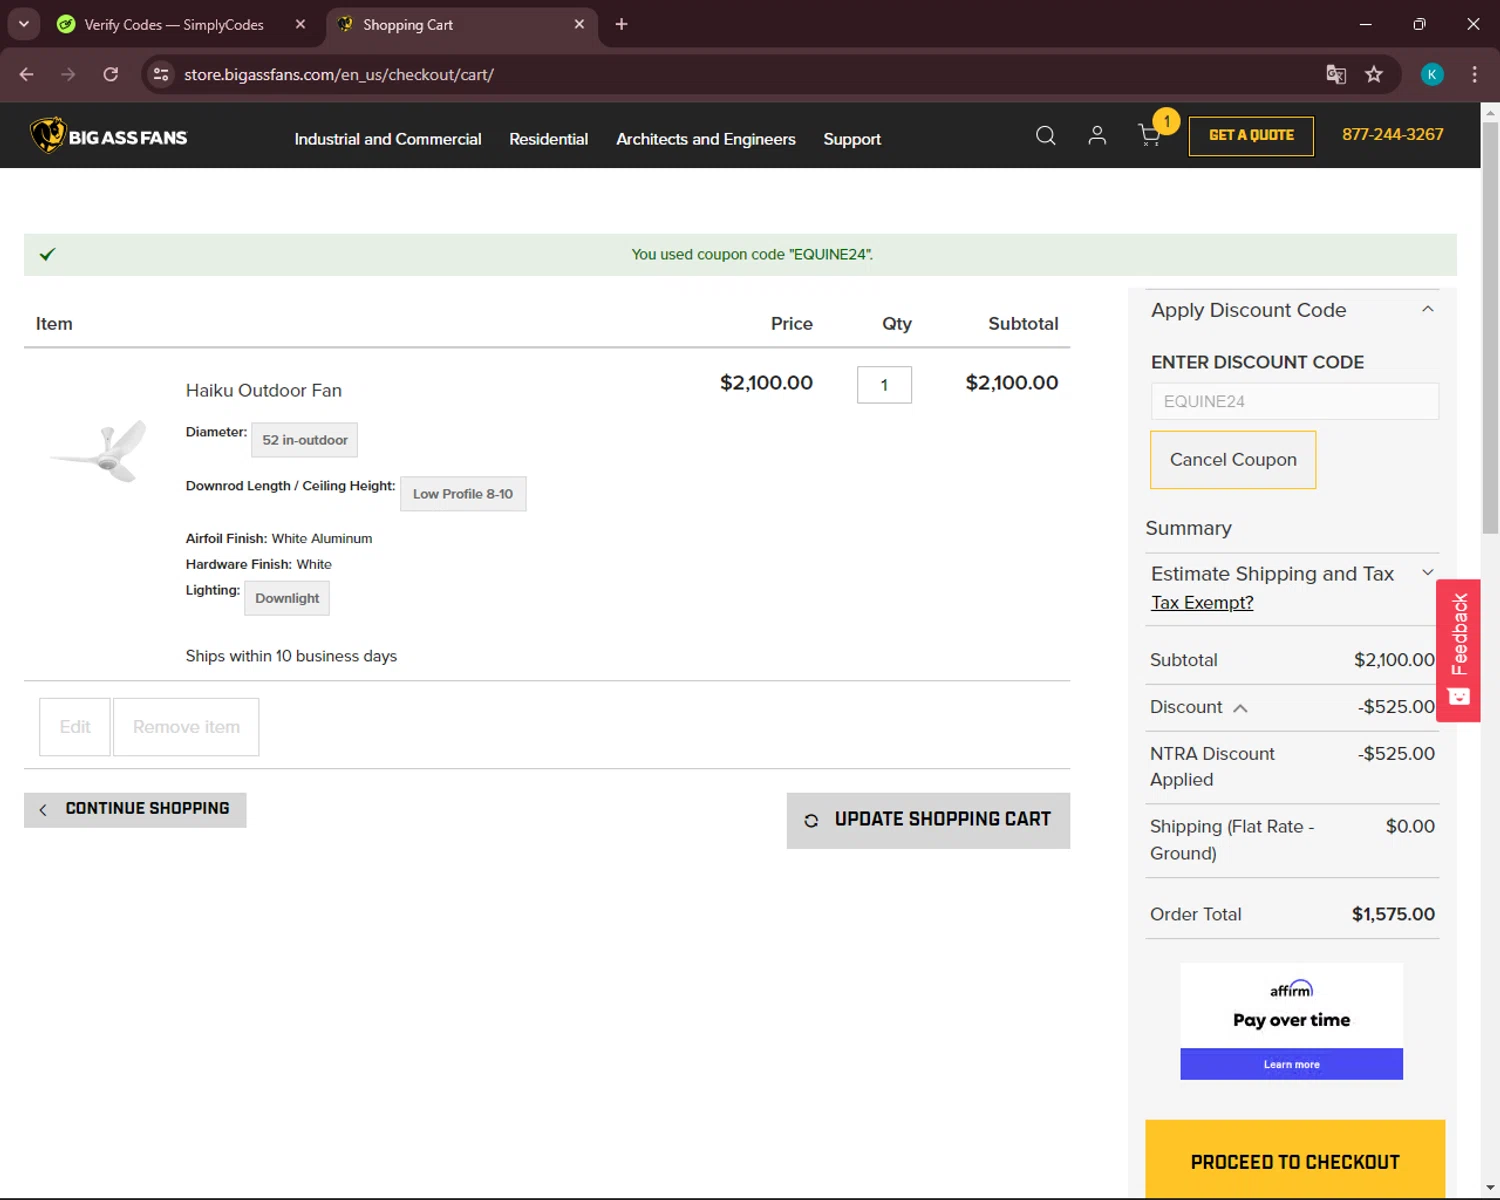Click the Downlight lighting value
1500x1200 pixels.
(287, 598)
